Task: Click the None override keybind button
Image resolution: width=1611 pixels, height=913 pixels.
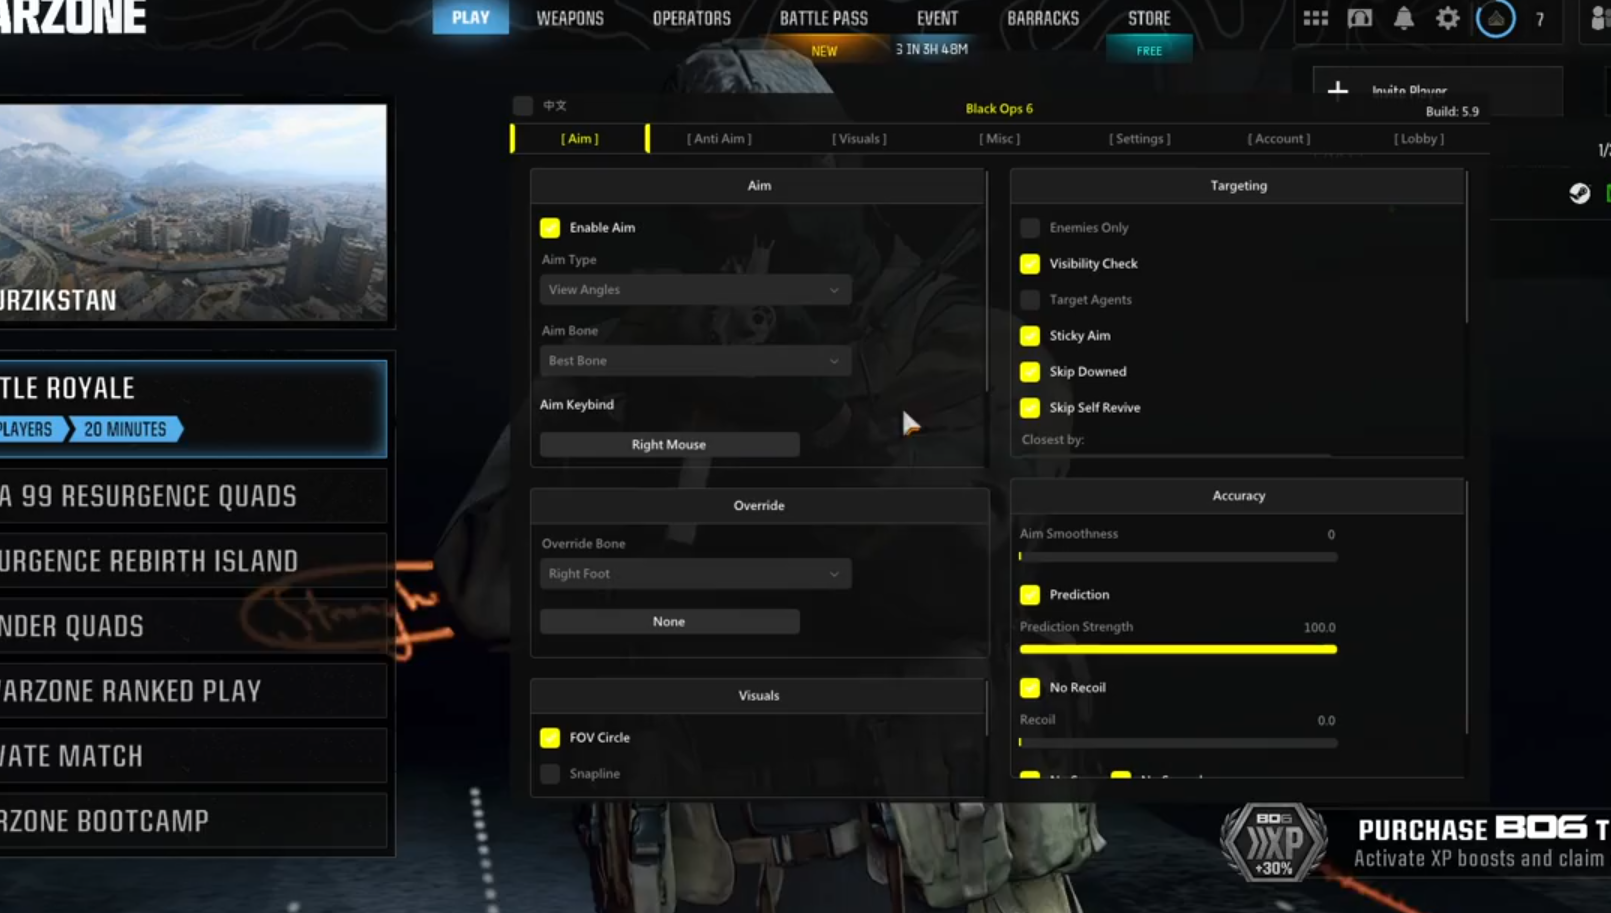Action: [x=669, y=622]
